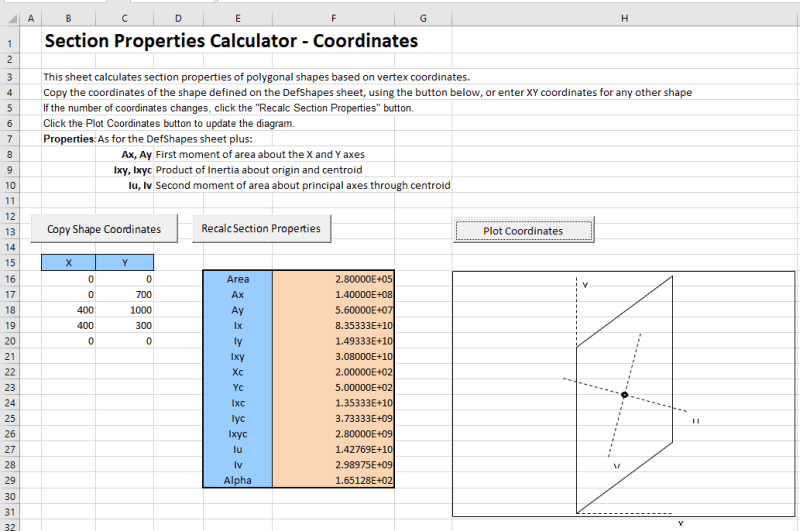Select Ixy value 3.08000E+10
This screenshot has width=800, height=531.
point(333,357)
